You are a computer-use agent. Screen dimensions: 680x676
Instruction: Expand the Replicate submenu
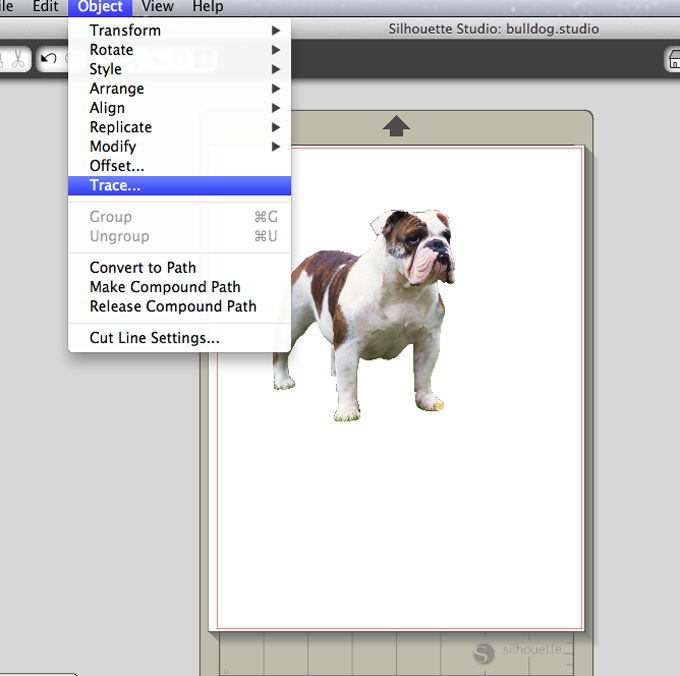pos(180,127)
